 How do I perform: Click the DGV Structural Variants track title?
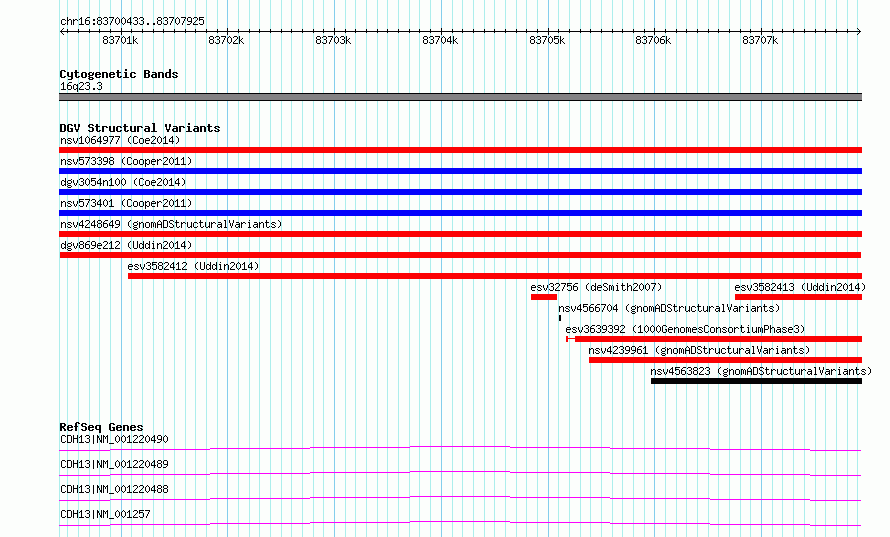coord(140,128)
